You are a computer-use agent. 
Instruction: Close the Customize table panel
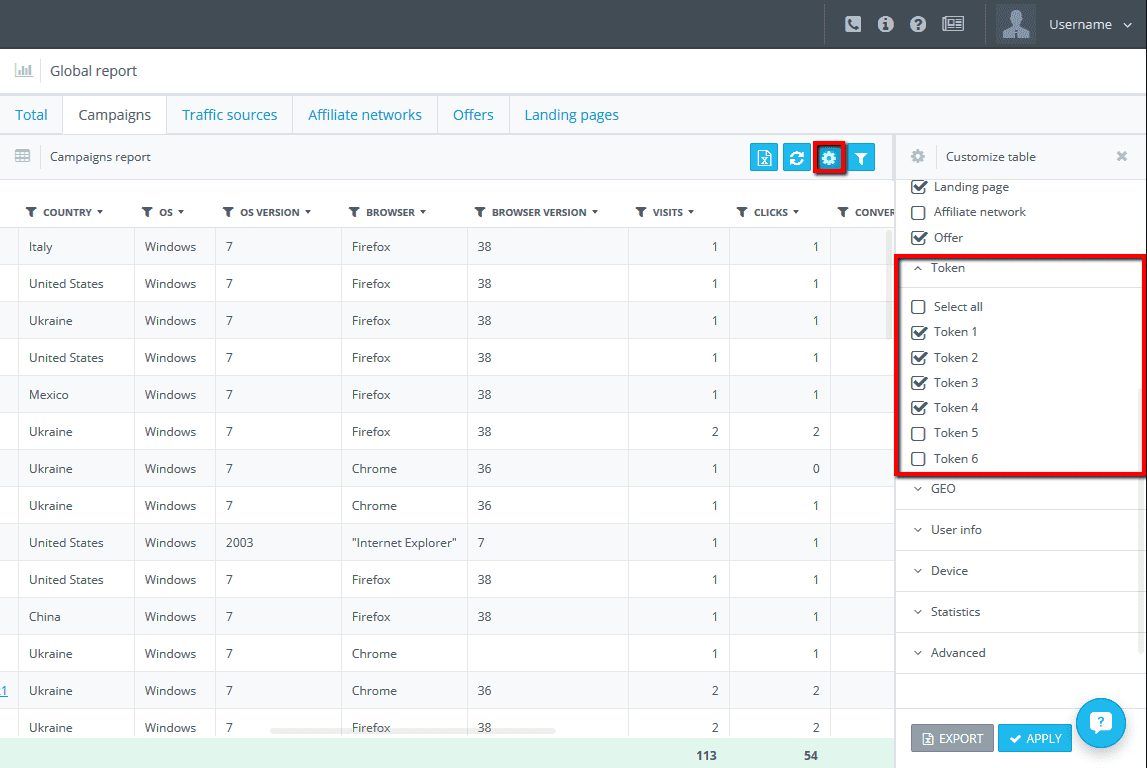pos(1121,156)
